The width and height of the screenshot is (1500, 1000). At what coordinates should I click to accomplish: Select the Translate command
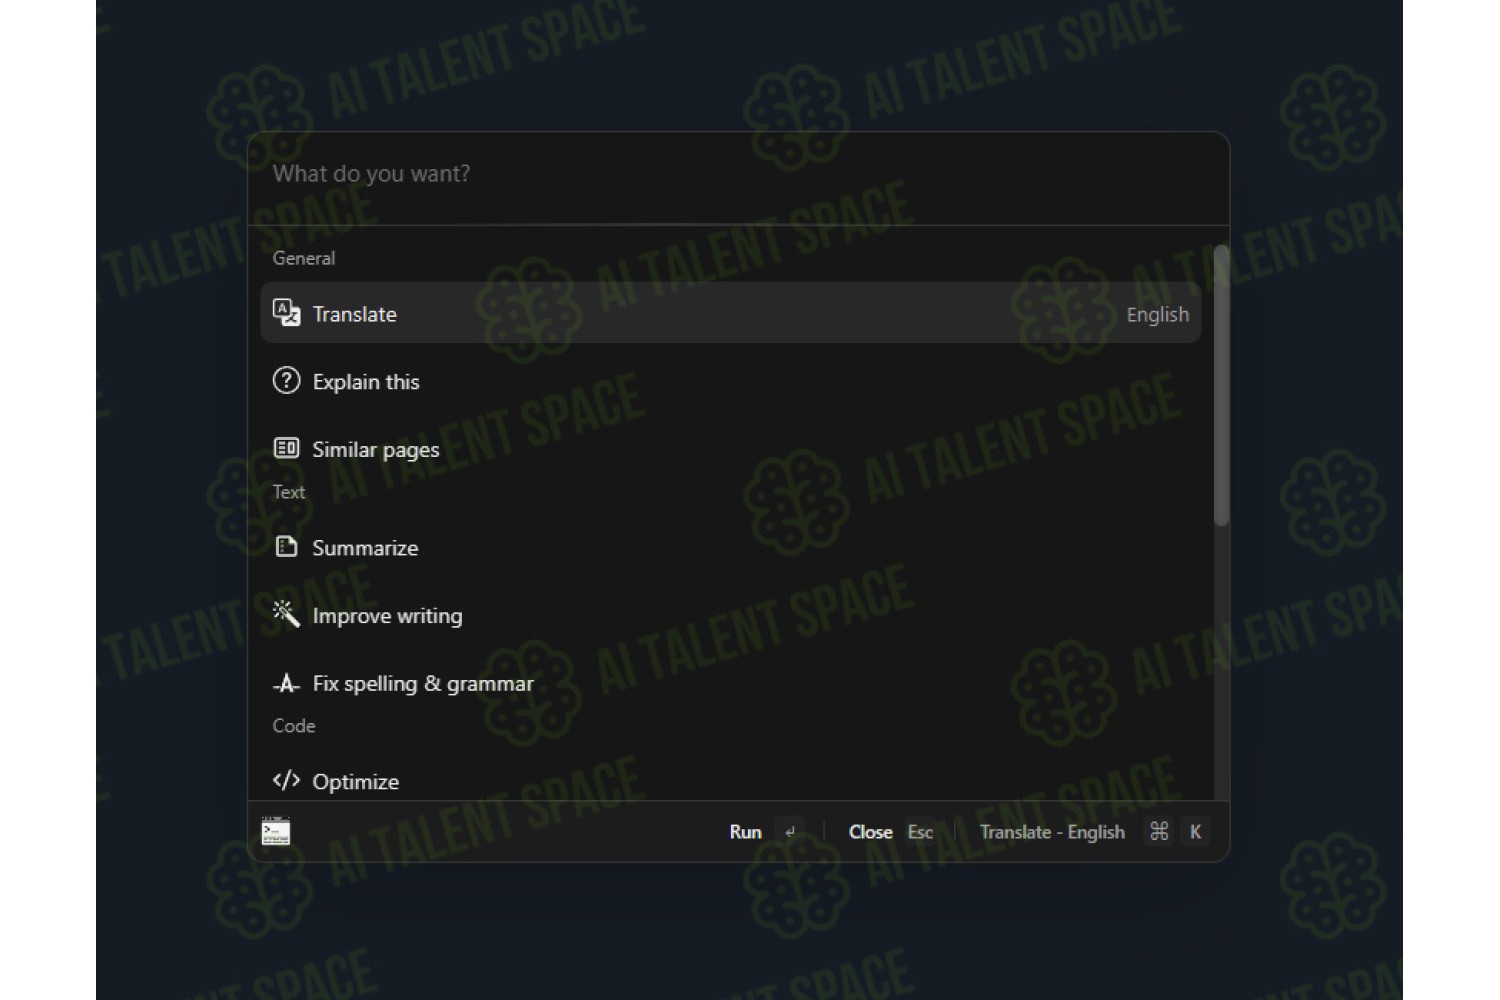[731, 313]
